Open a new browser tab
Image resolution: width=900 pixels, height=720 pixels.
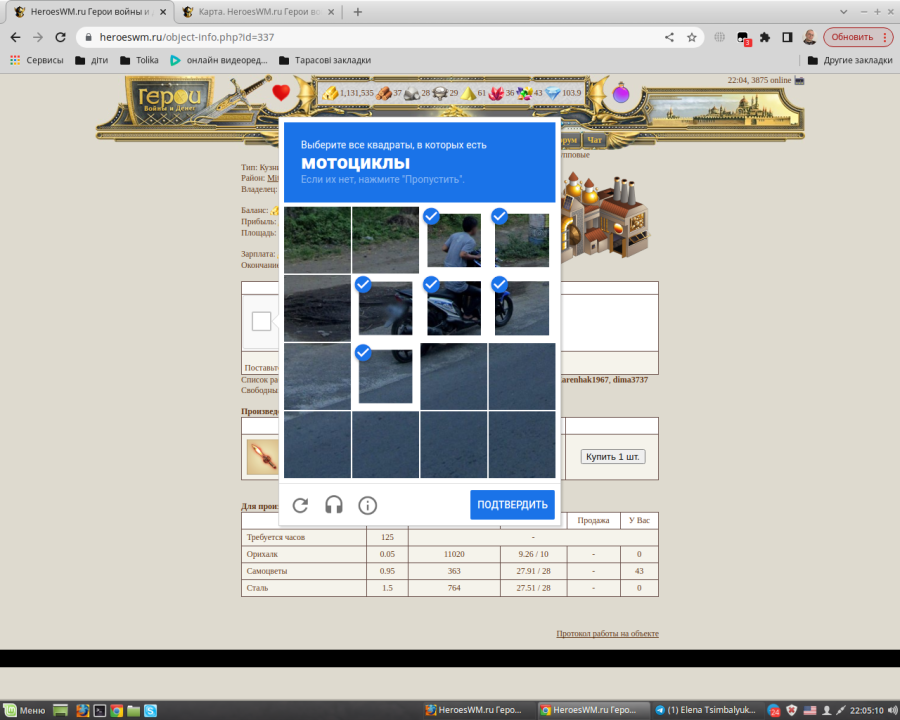[x=358, y=11]
